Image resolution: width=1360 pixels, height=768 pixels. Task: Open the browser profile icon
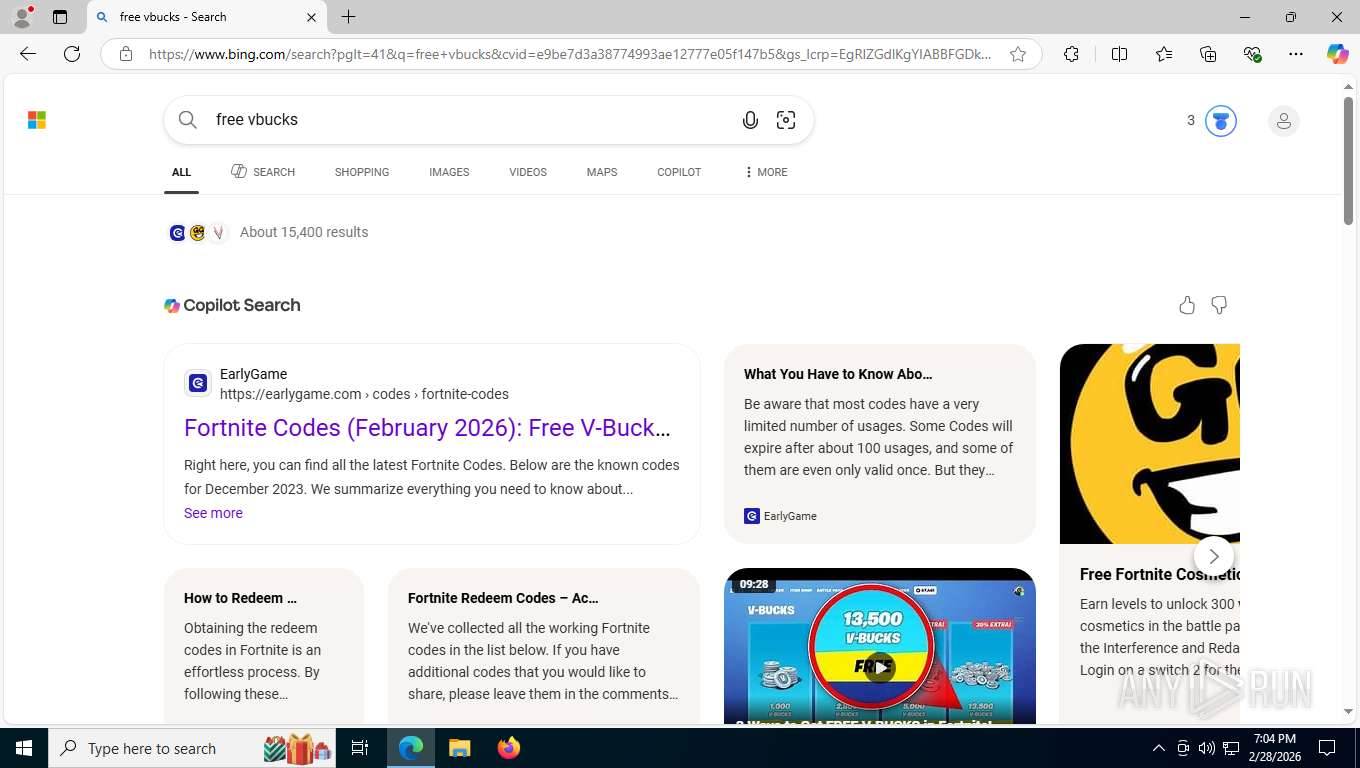22,17
